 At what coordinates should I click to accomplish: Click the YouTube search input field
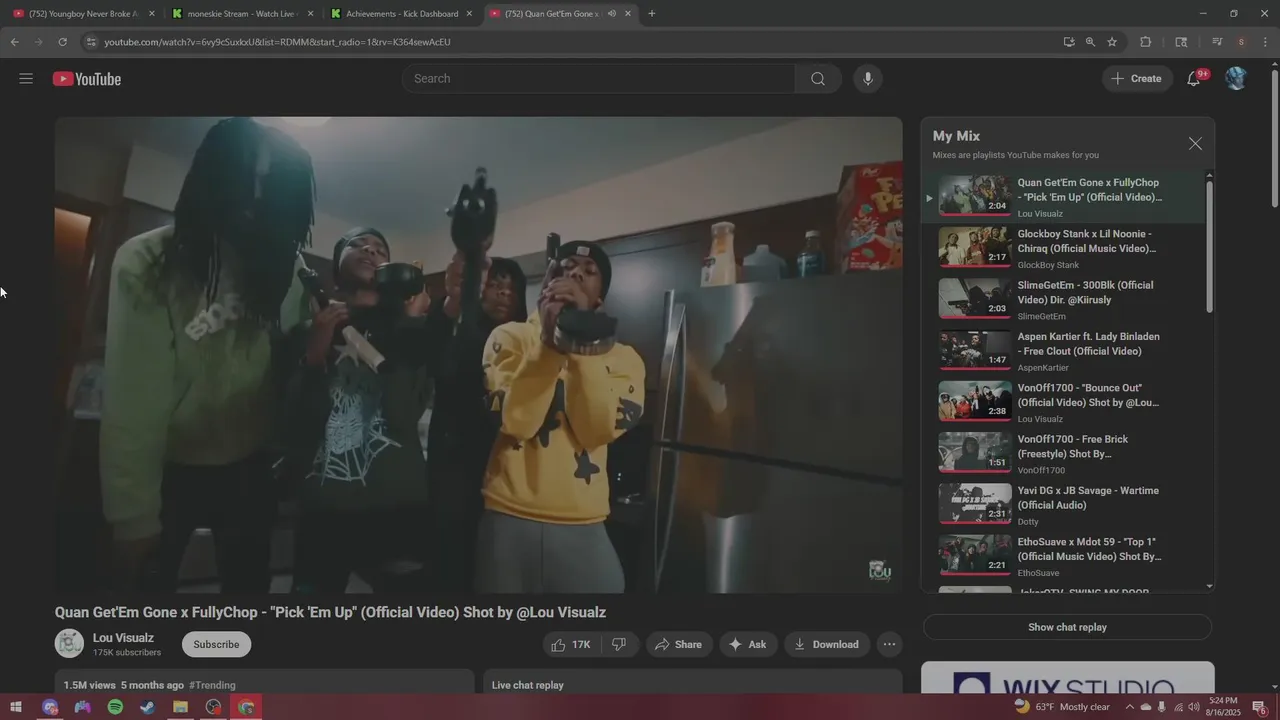599,79
